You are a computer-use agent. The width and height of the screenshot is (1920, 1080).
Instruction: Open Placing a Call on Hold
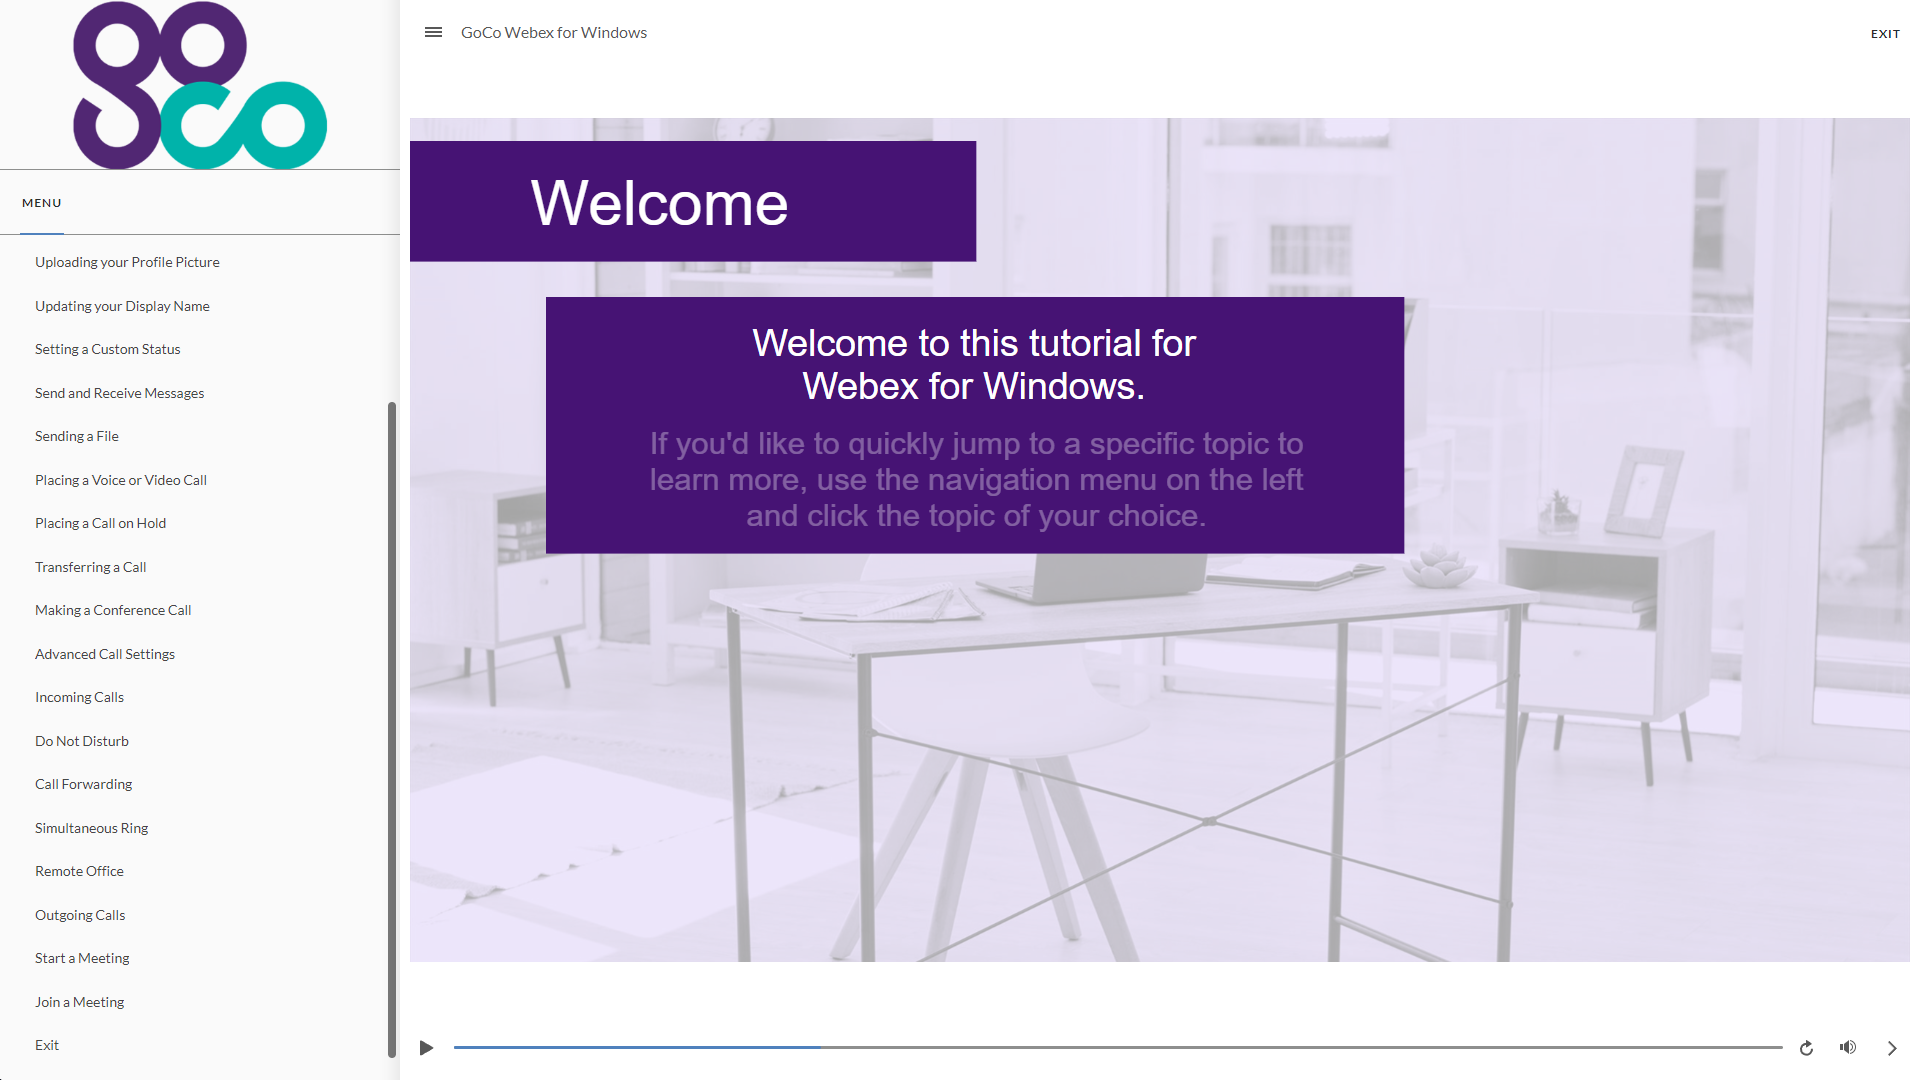(x=100, y=523)
